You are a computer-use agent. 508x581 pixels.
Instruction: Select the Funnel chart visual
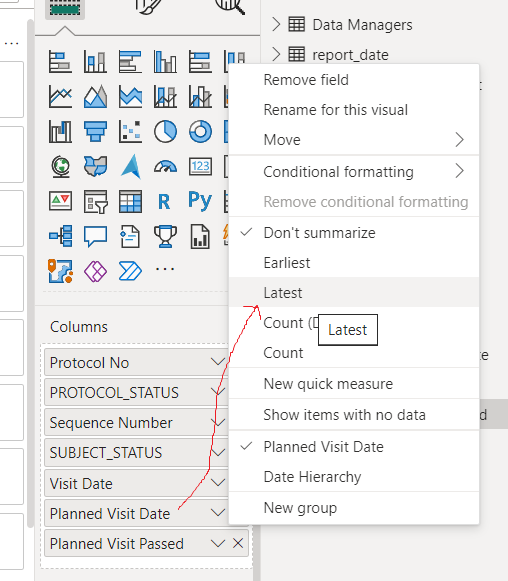point(95,132)
